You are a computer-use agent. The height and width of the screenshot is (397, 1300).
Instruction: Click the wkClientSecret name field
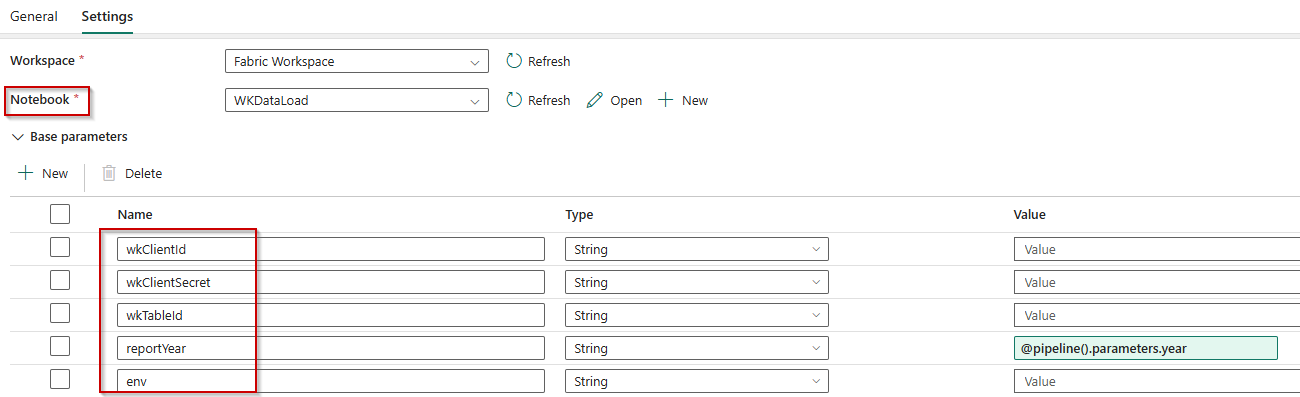coord(331,282)
